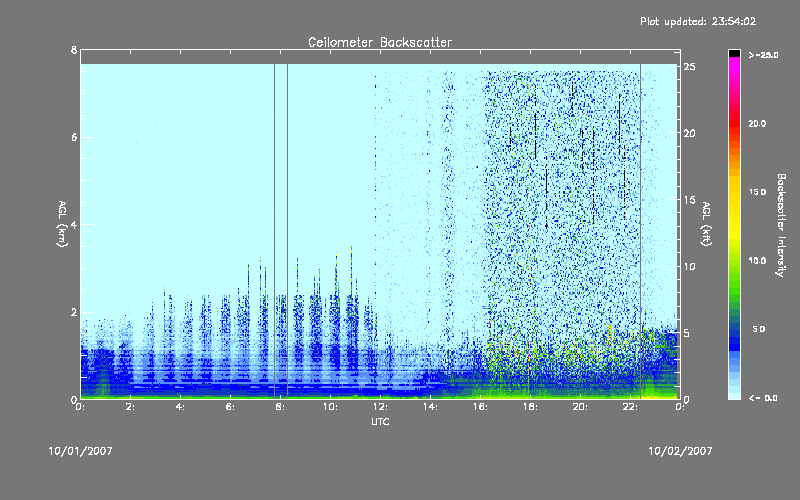Click the '20:' hour tick on UTC axis
The width and height of the screenshot is (800, 500).
point(580,407)
